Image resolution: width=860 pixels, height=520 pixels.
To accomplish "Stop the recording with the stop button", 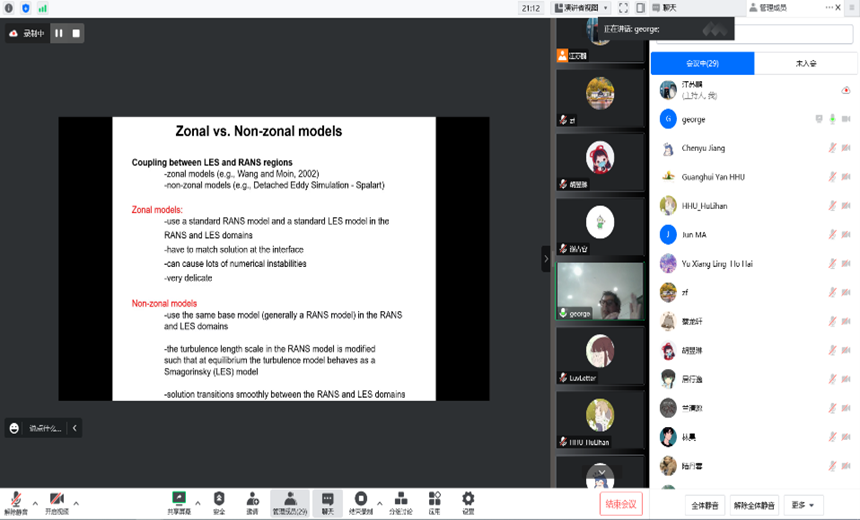I will coord(76,33).
